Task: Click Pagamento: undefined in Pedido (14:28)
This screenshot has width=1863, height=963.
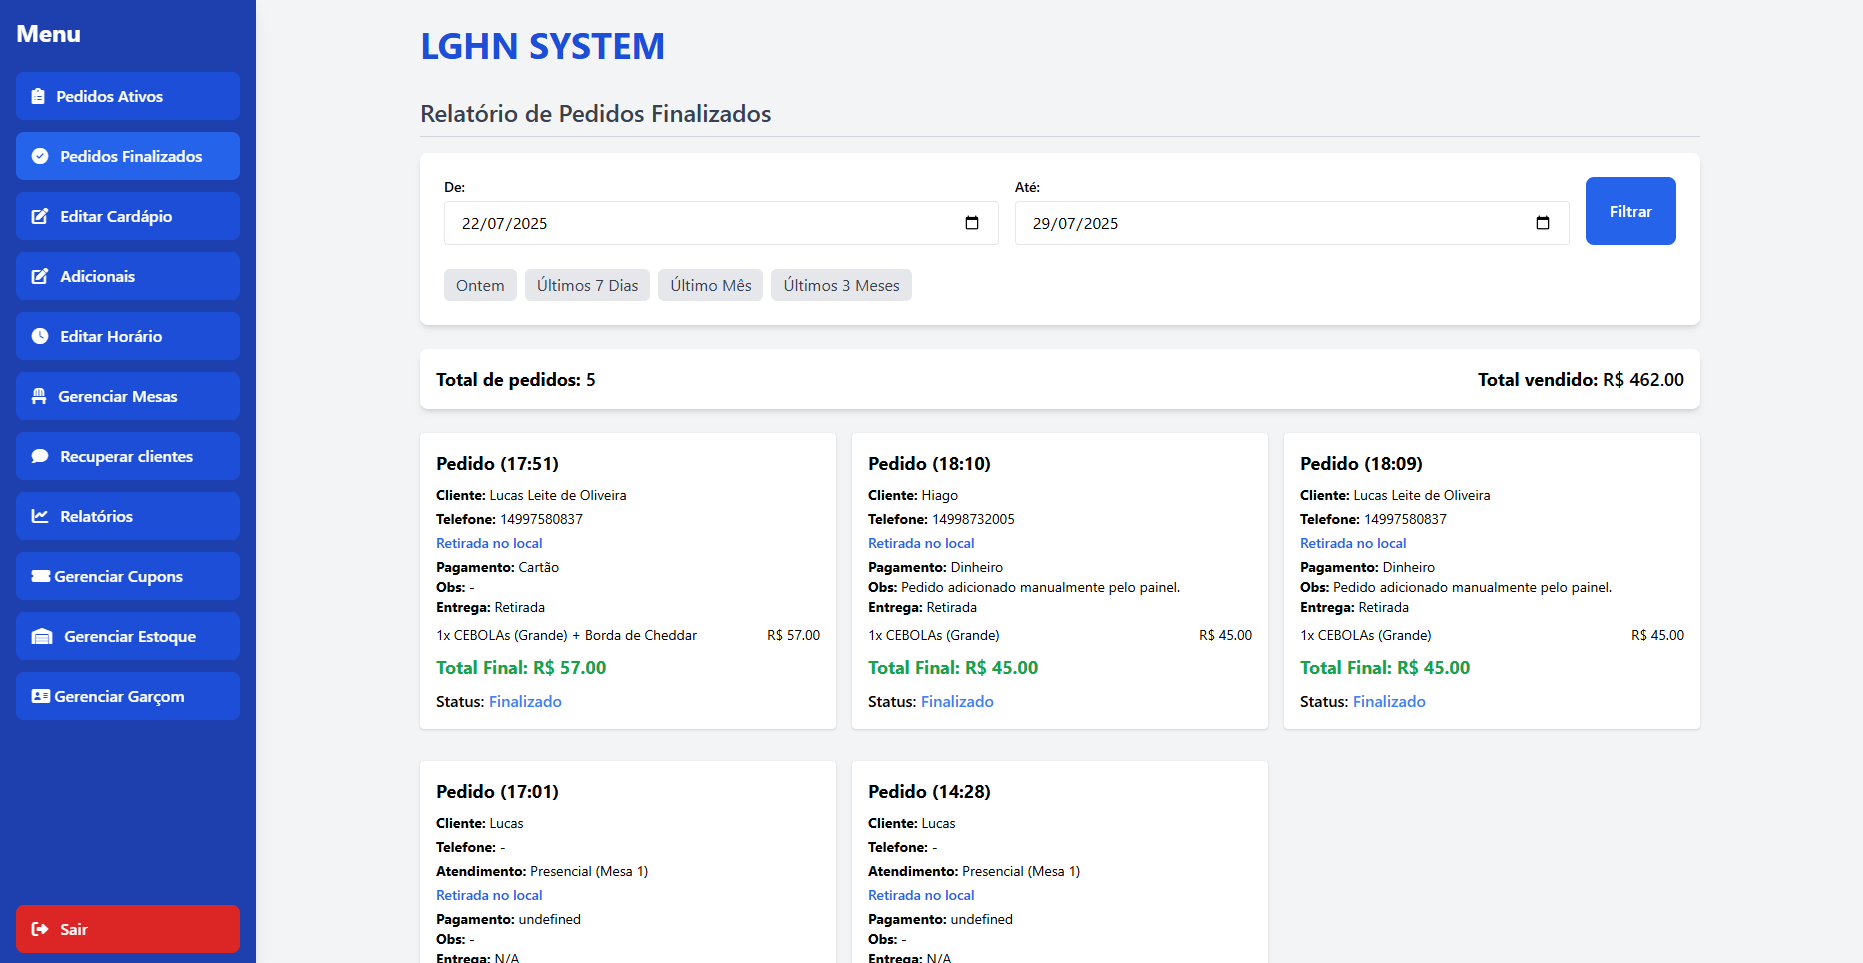Action: pyautogui.click(x=940, y=919)
